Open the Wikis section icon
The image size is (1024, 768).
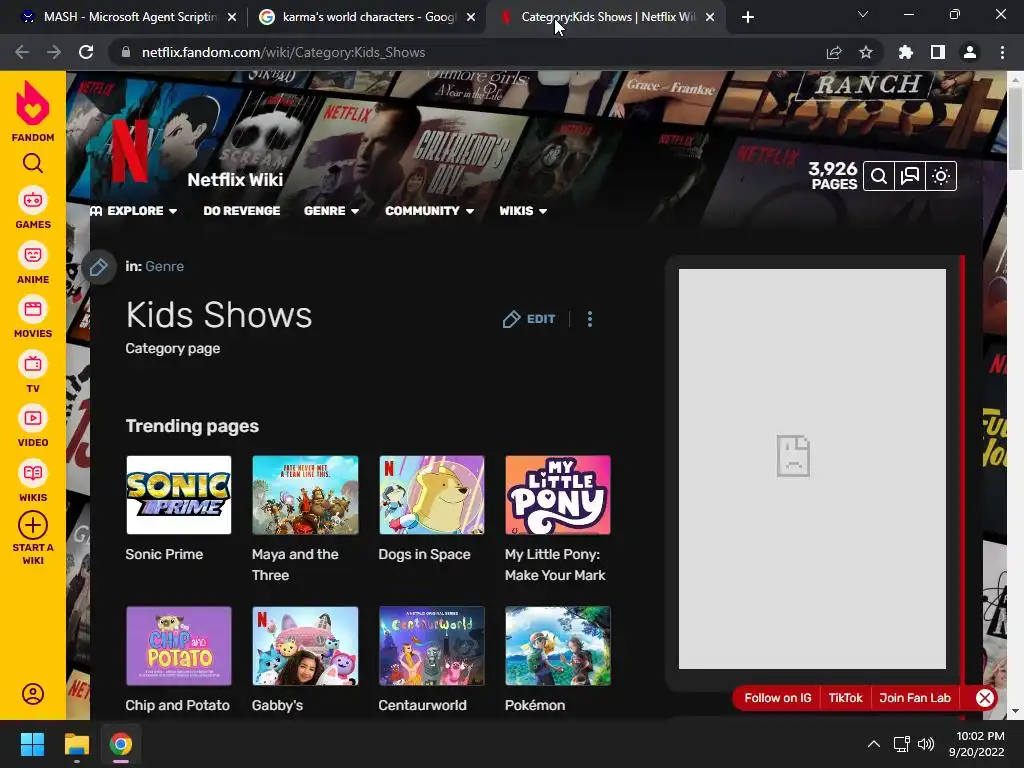coord(33,473)
